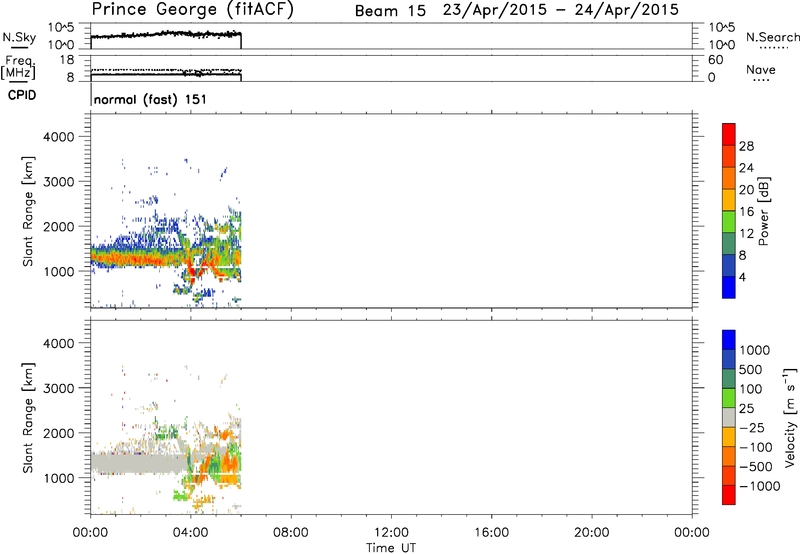Screen dimensions: 800x554
Task: Click the "N.Search" legend label
Action: [772, 37]
